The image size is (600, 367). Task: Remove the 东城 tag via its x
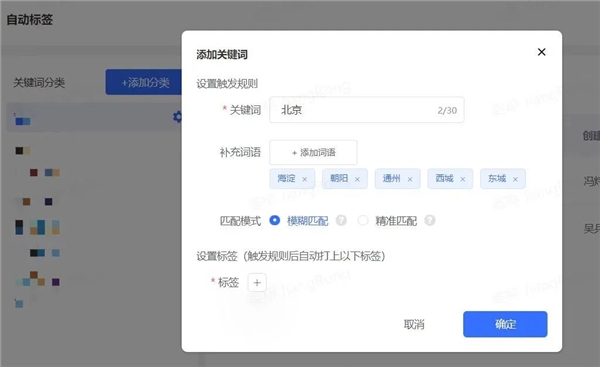(515, 179)
